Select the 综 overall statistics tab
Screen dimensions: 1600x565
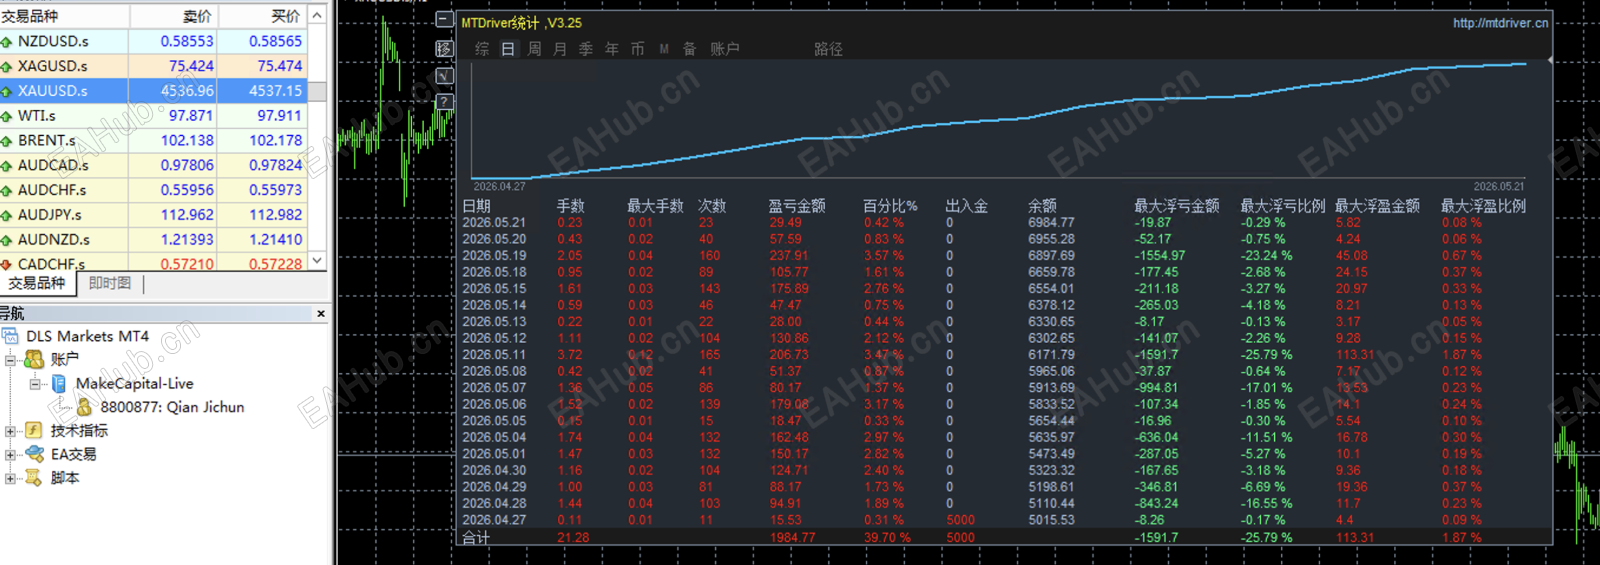tap(482, 49)
